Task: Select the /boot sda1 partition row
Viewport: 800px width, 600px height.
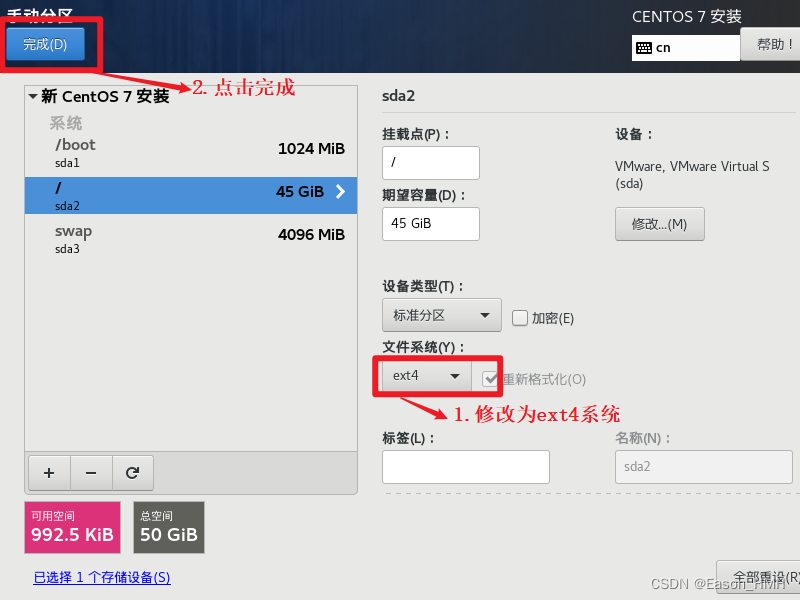Action: pyautogui.click(x=191, y=153)
